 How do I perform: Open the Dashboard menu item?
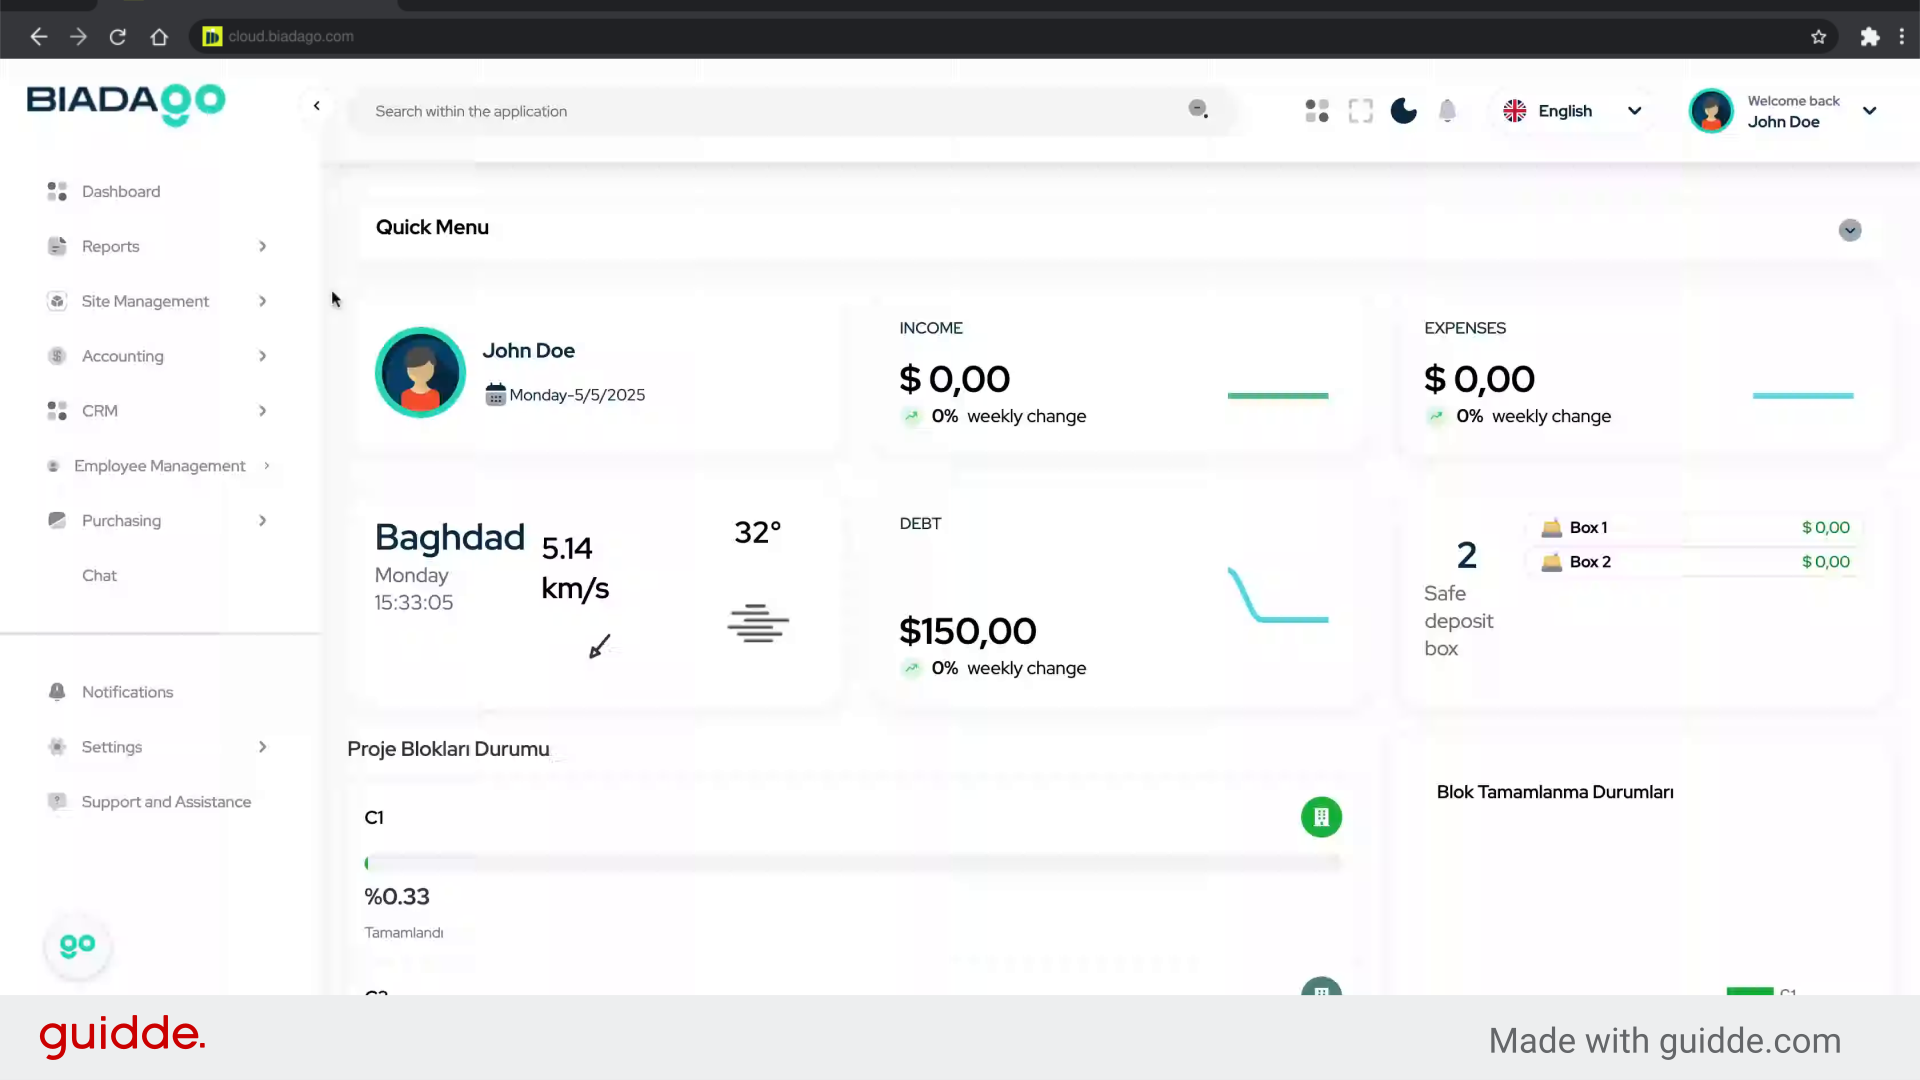[x=120, y=191]
